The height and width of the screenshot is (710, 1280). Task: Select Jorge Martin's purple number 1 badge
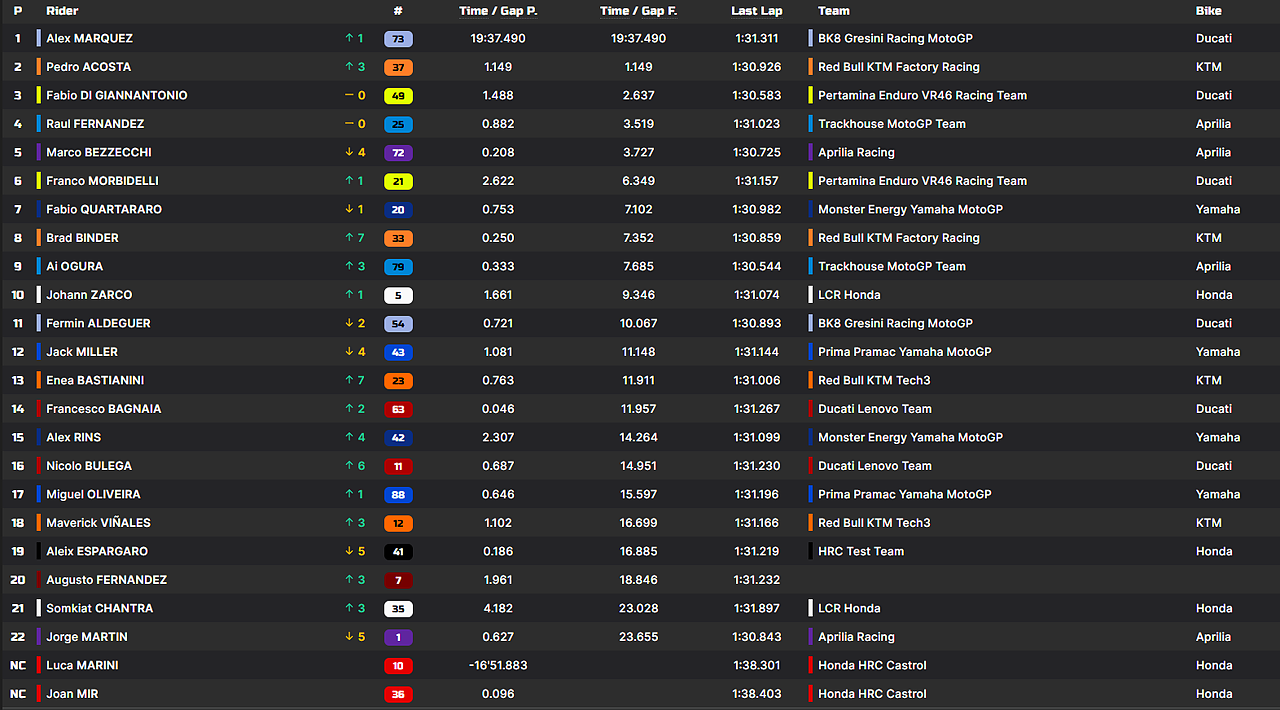pyautogui.click(x=398, y=637)
